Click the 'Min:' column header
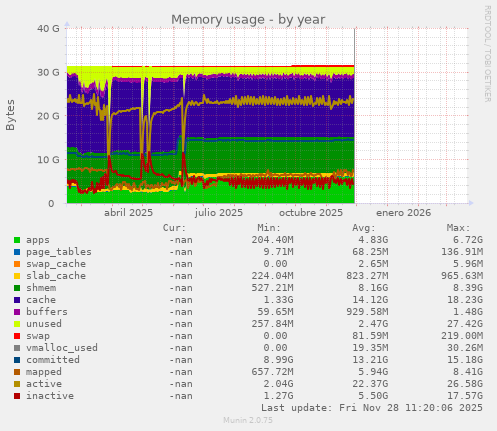 pyautogui.click(x=269, y=228)
